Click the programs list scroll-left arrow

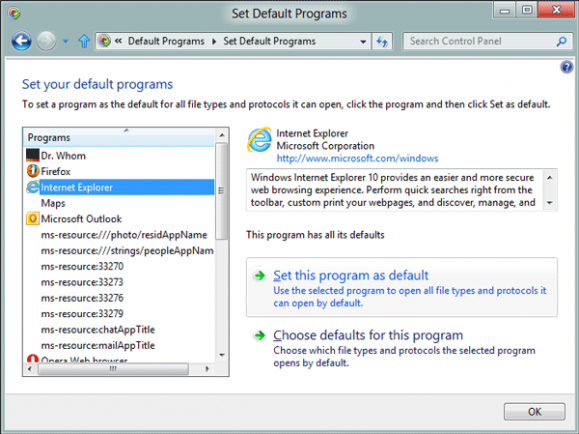click(30, 369)
